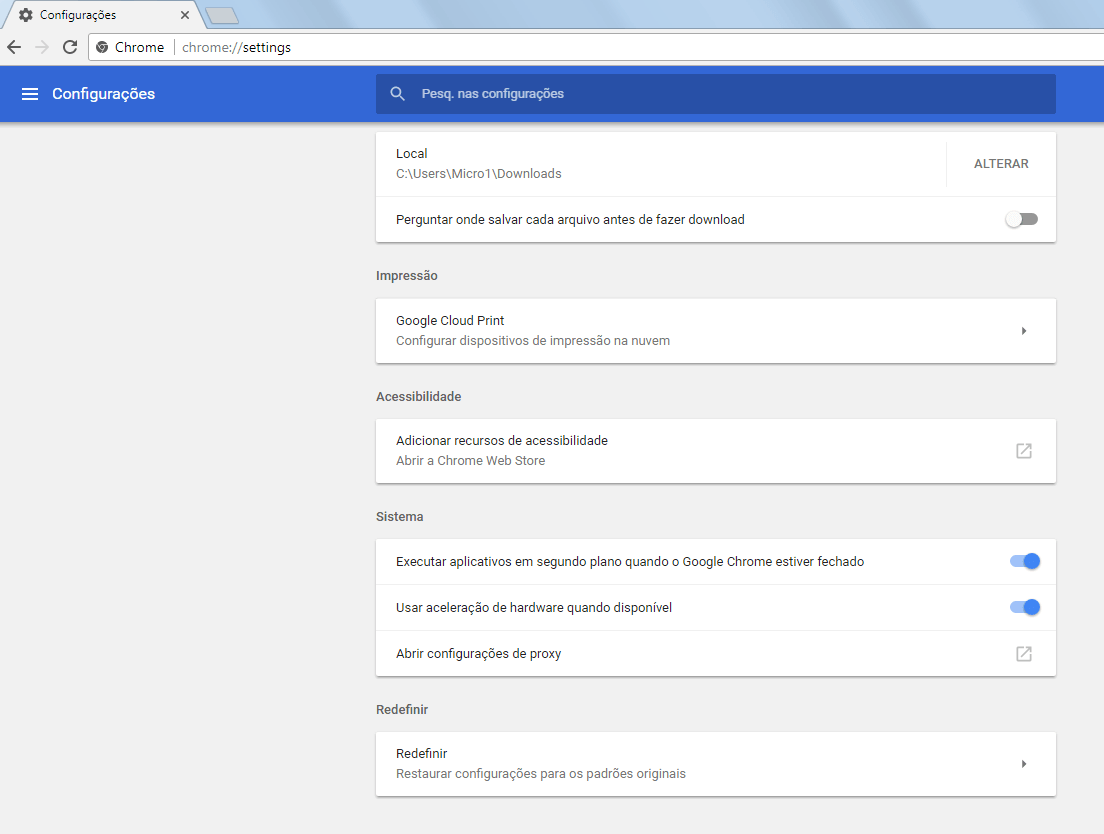Open external link icon for proxy settings
The width and height of the screenshot is (1104, 834).
(x=1024, y=654)
